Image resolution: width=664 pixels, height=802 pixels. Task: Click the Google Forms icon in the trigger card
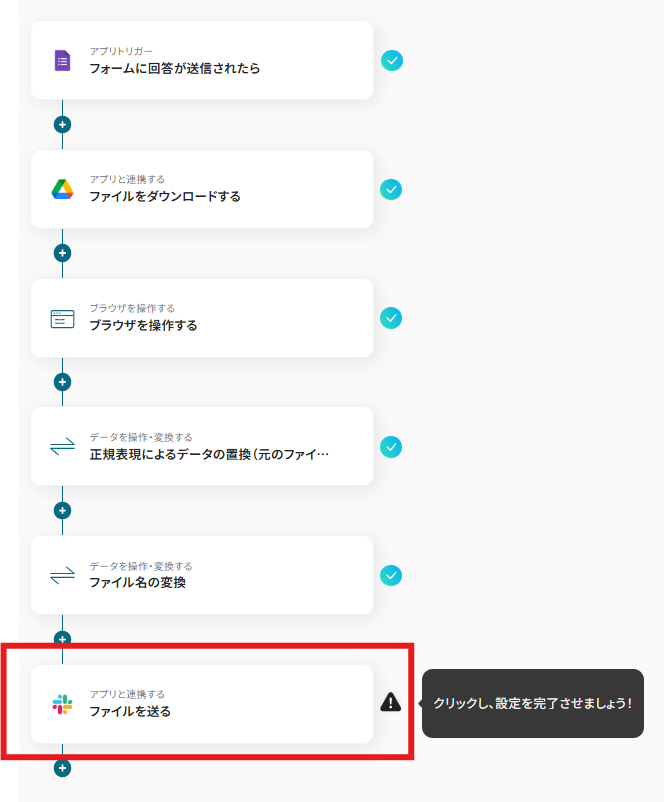[62, 61]
